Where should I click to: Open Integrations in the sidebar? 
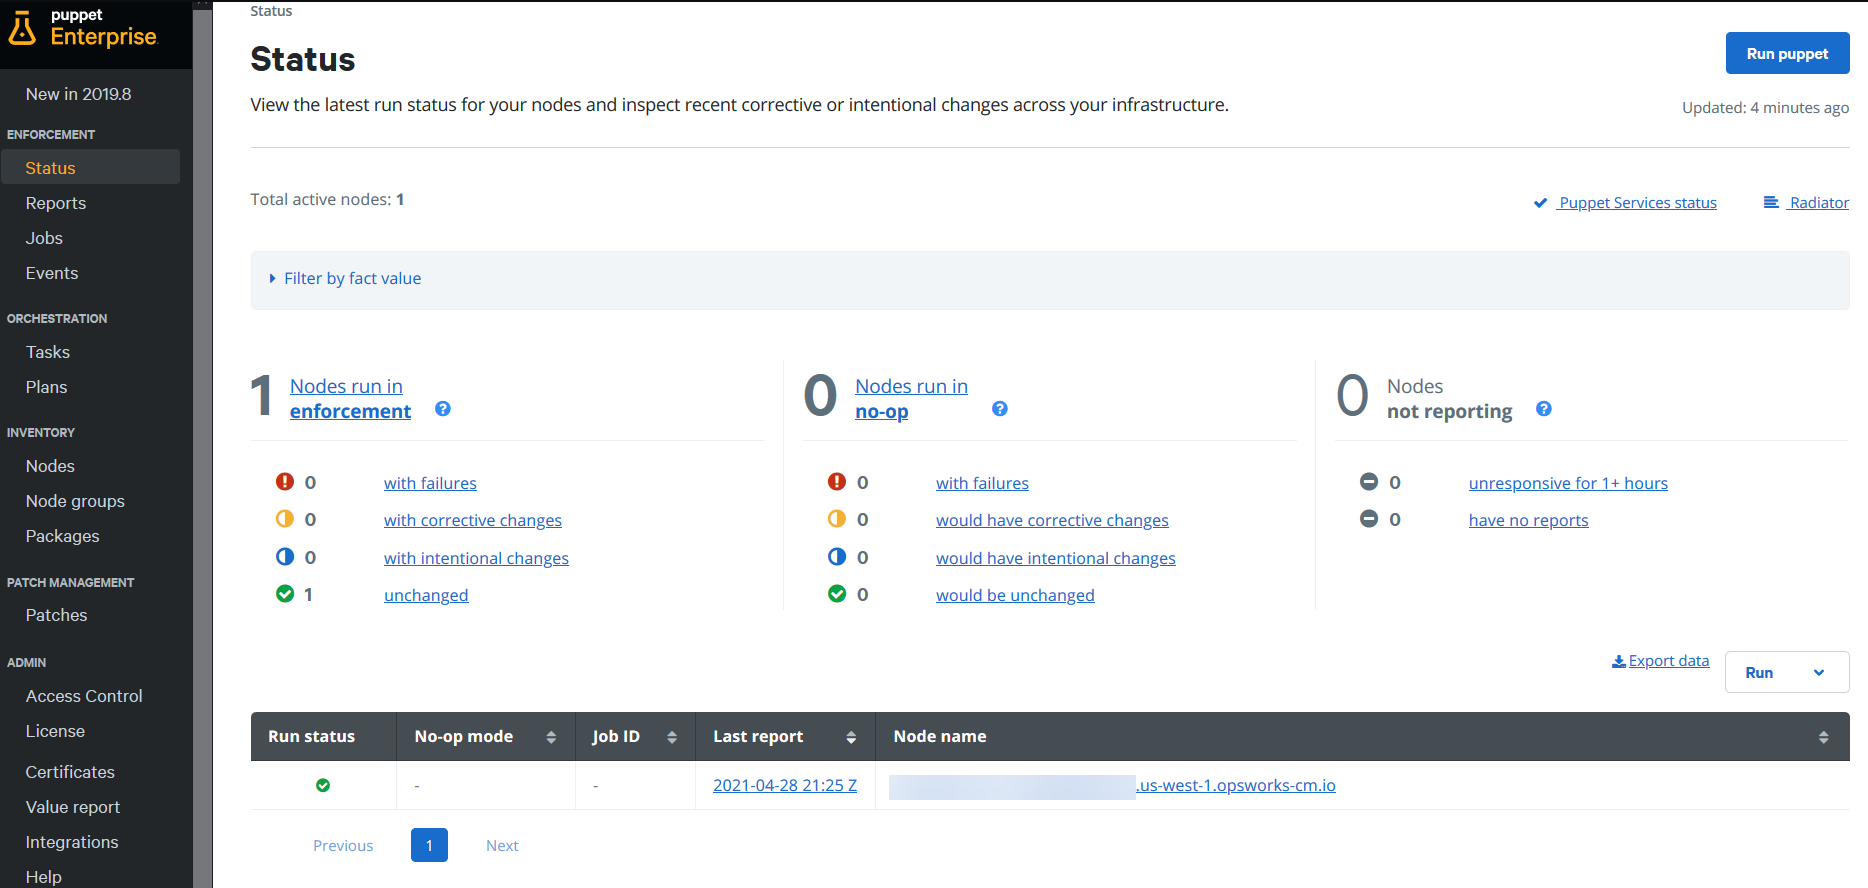click(72, 842)
